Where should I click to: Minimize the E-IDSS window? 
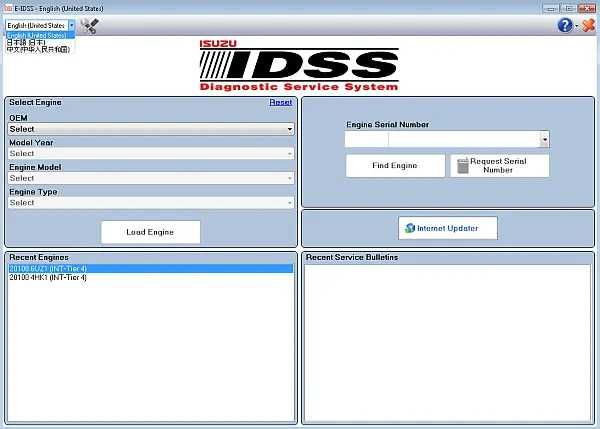[551, 8]
